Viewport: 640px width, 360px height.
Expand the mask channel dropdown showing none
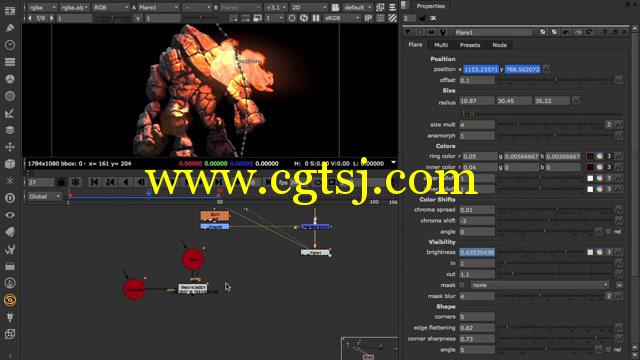pyautogui.click(x=540, y=285)
